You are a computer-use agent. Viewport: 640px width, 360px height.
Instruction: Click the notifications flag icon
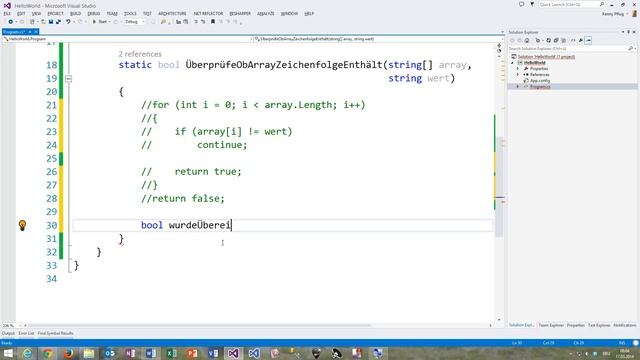532,4
